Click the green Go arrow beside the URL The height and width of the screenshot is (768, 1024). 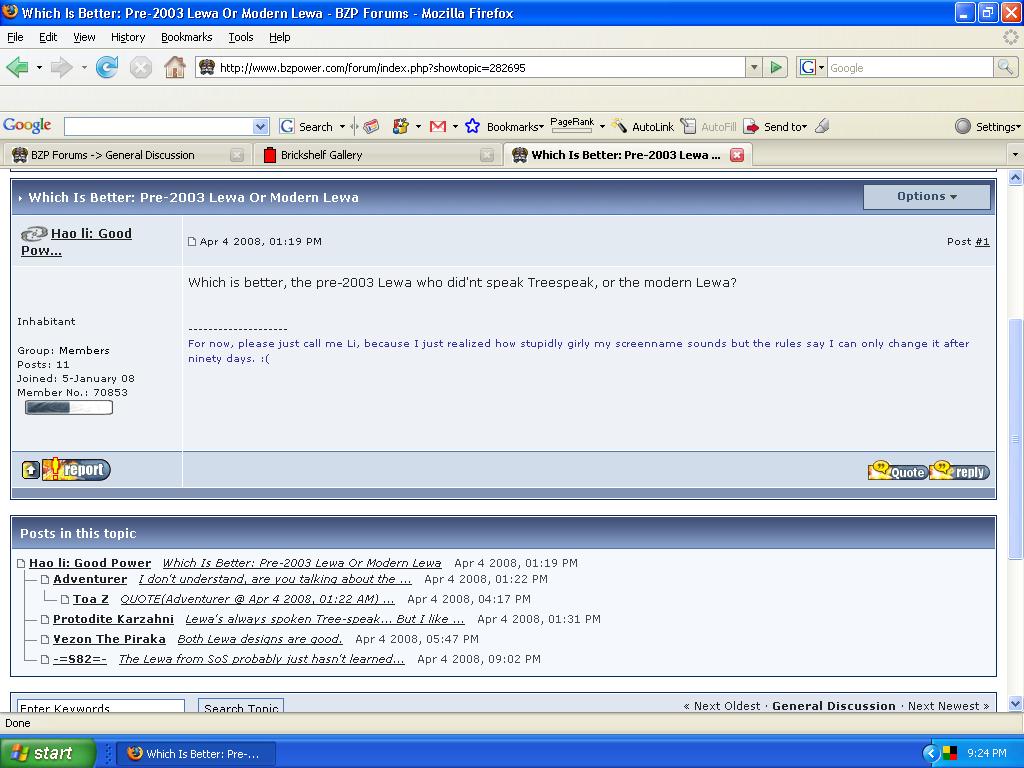[x=775, y=67]
